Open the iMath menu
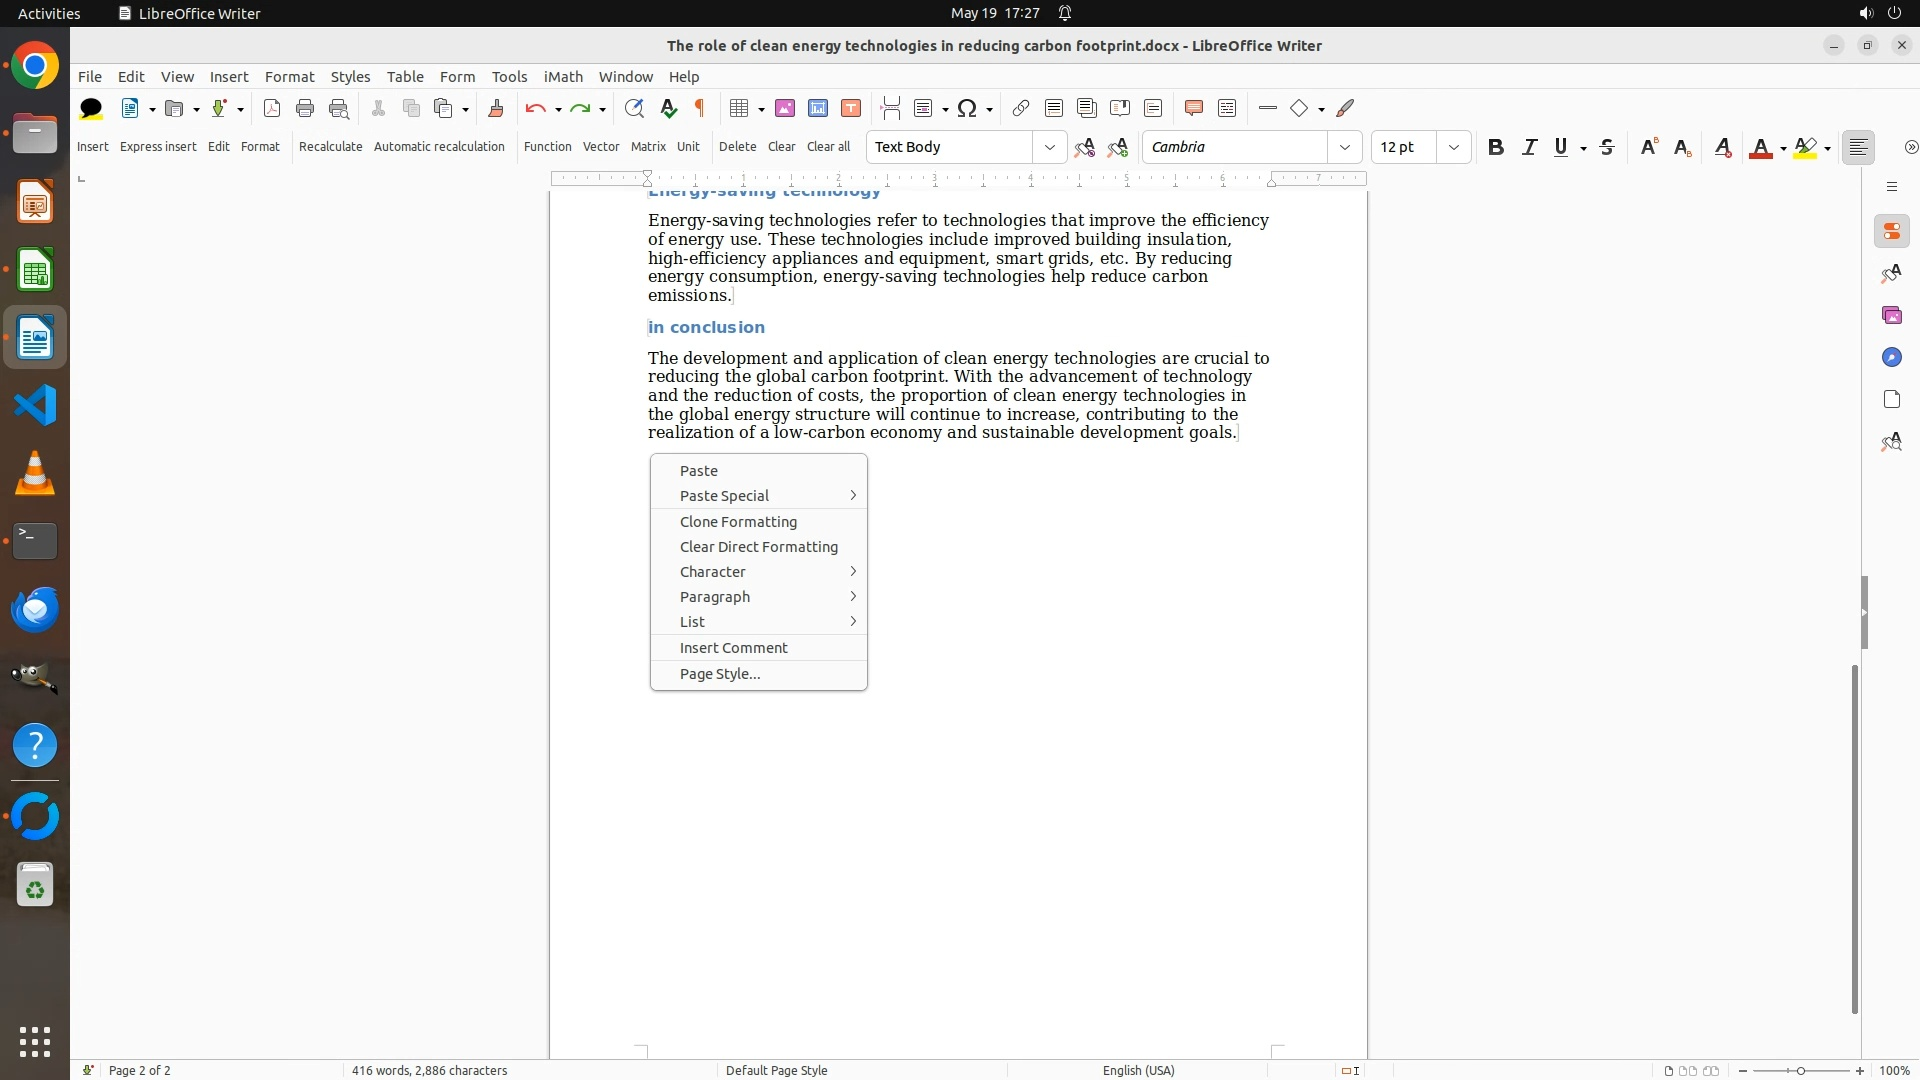Viewport: 1920px width, 1080px height. click(562, 76)
